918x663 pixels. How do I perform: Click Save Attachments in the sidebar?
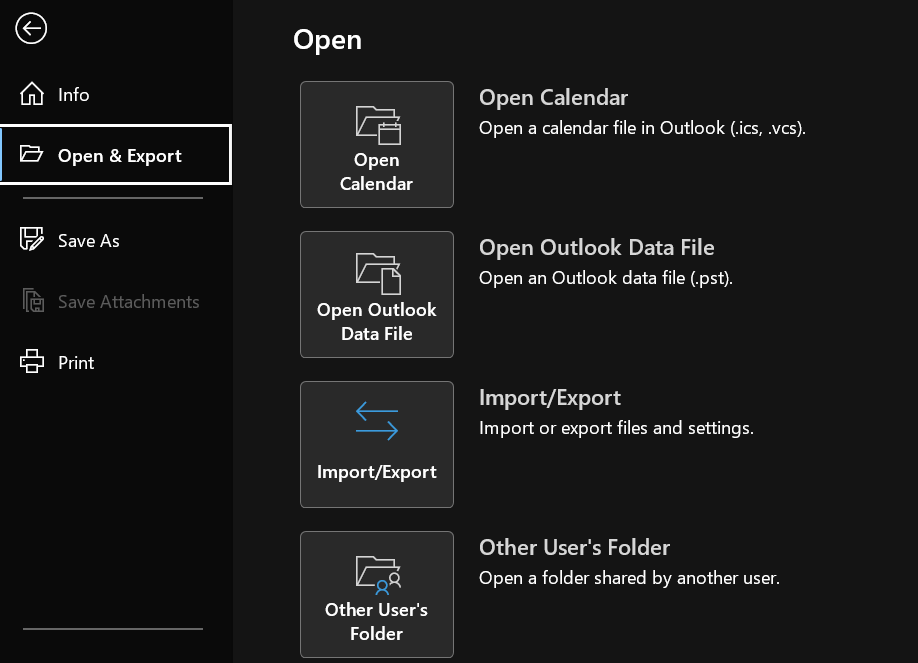(116, 302)
